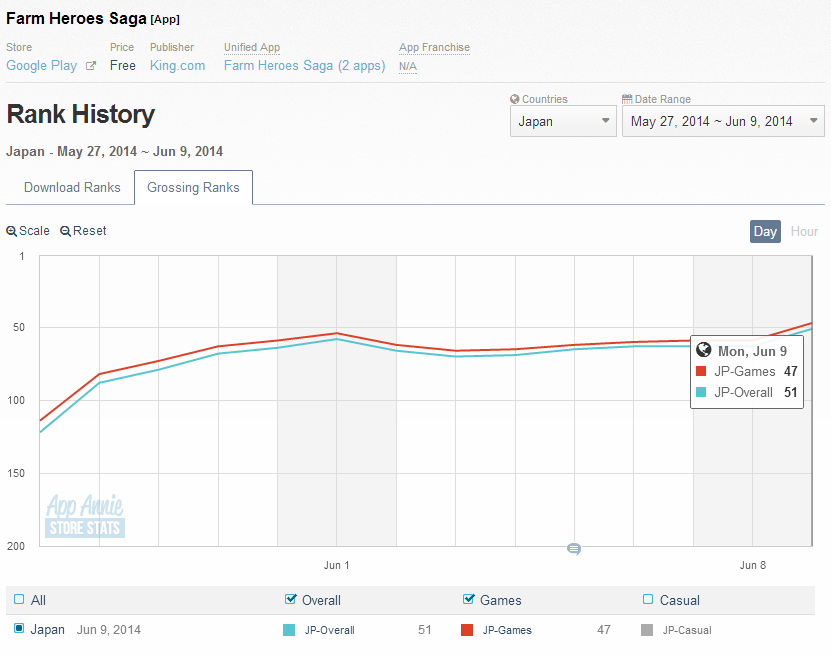Screen dimensions: 831x655
Task: Click the teal JP-Overall legend swatch
Action: (x=289, y=630)
